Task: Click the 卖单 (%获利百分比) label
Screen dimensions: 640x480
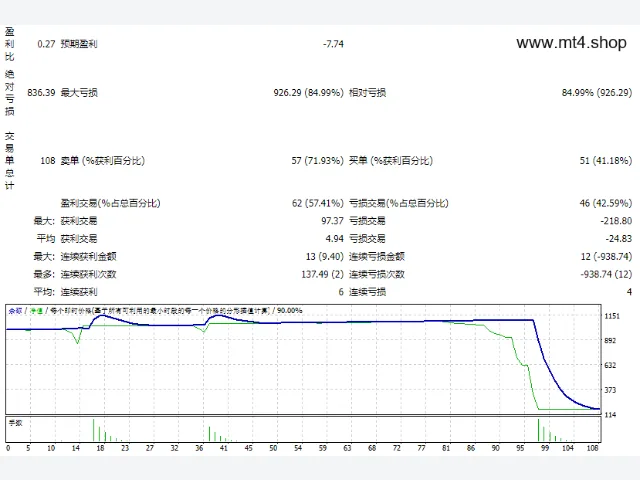Action: click(102, 161)
